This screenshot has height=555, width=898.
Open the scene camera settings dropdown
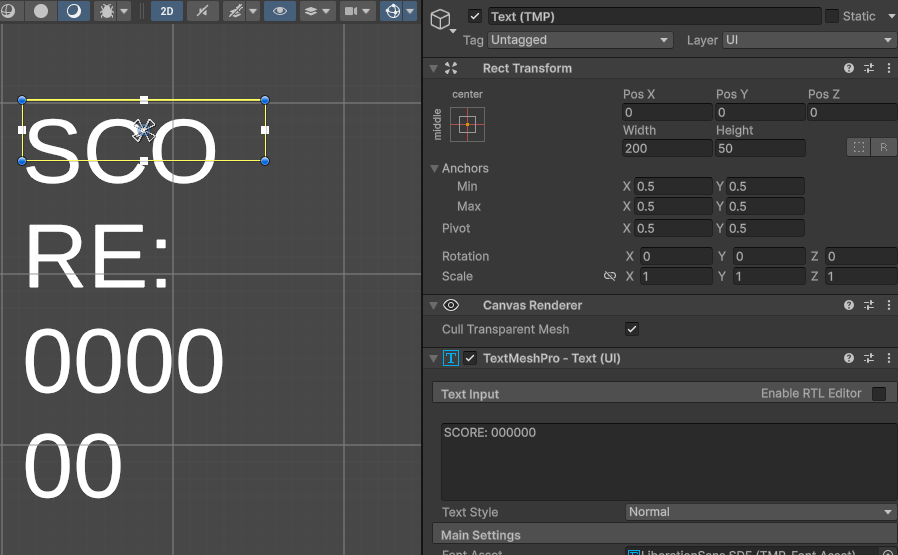[x=357, y=11]
